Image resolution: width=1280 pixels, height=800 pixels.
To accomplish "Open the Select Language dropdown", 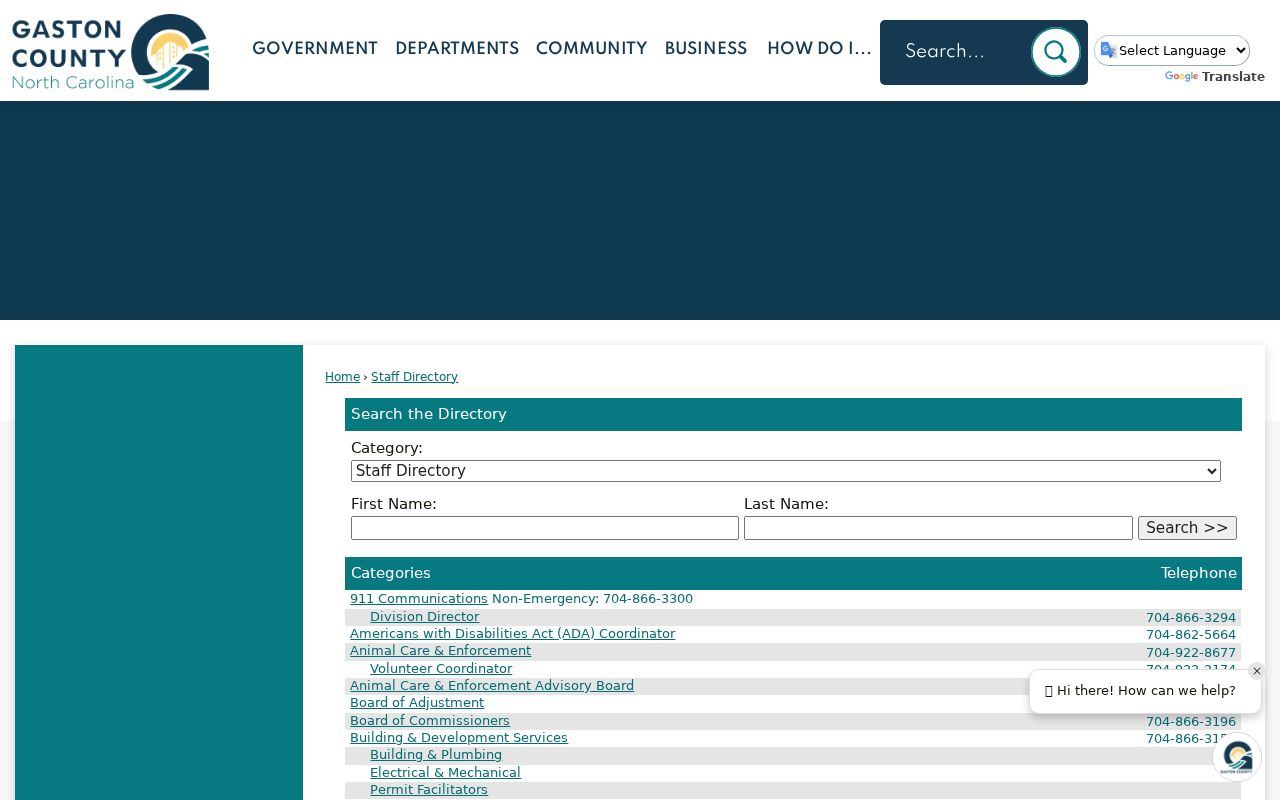I will 1172,50.
